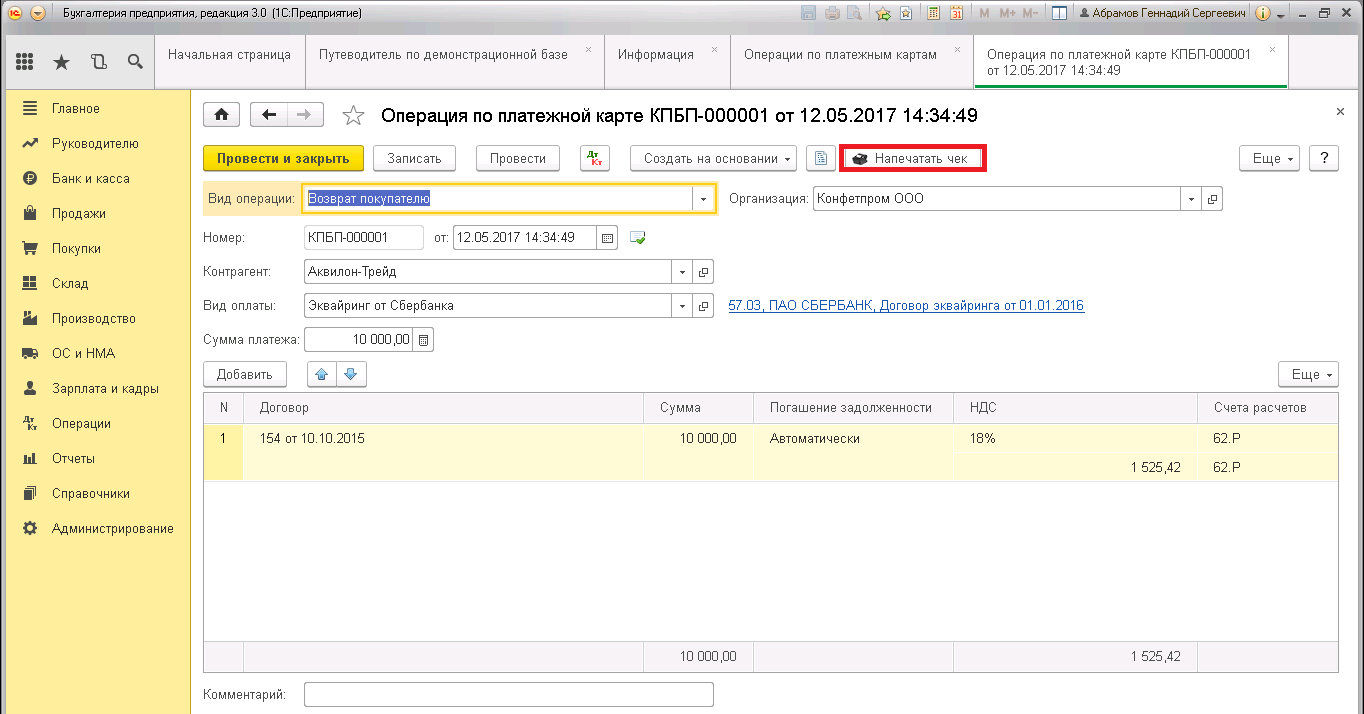Screen dimensions: 1364x714
Task: Open the Договор эквайринга 57.03 link
Action: [906, 306]
